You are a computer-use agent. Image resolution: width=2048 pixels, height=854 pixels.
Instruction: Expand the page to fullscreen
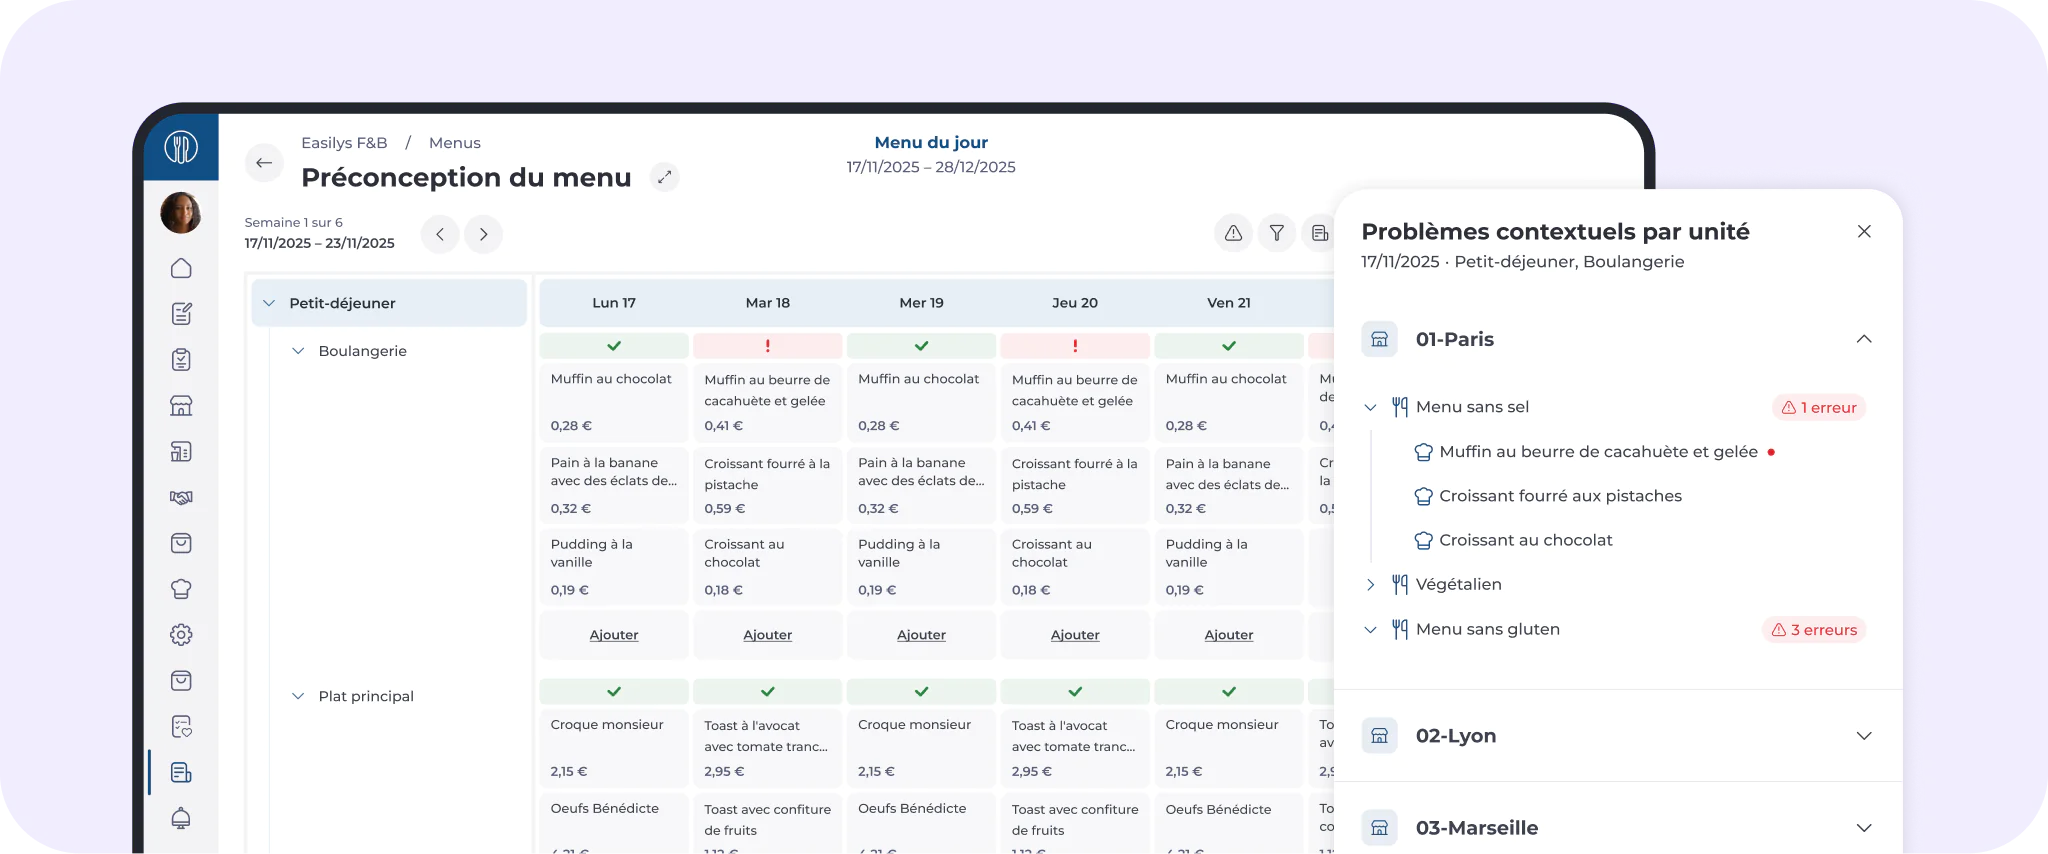[664, 178]
